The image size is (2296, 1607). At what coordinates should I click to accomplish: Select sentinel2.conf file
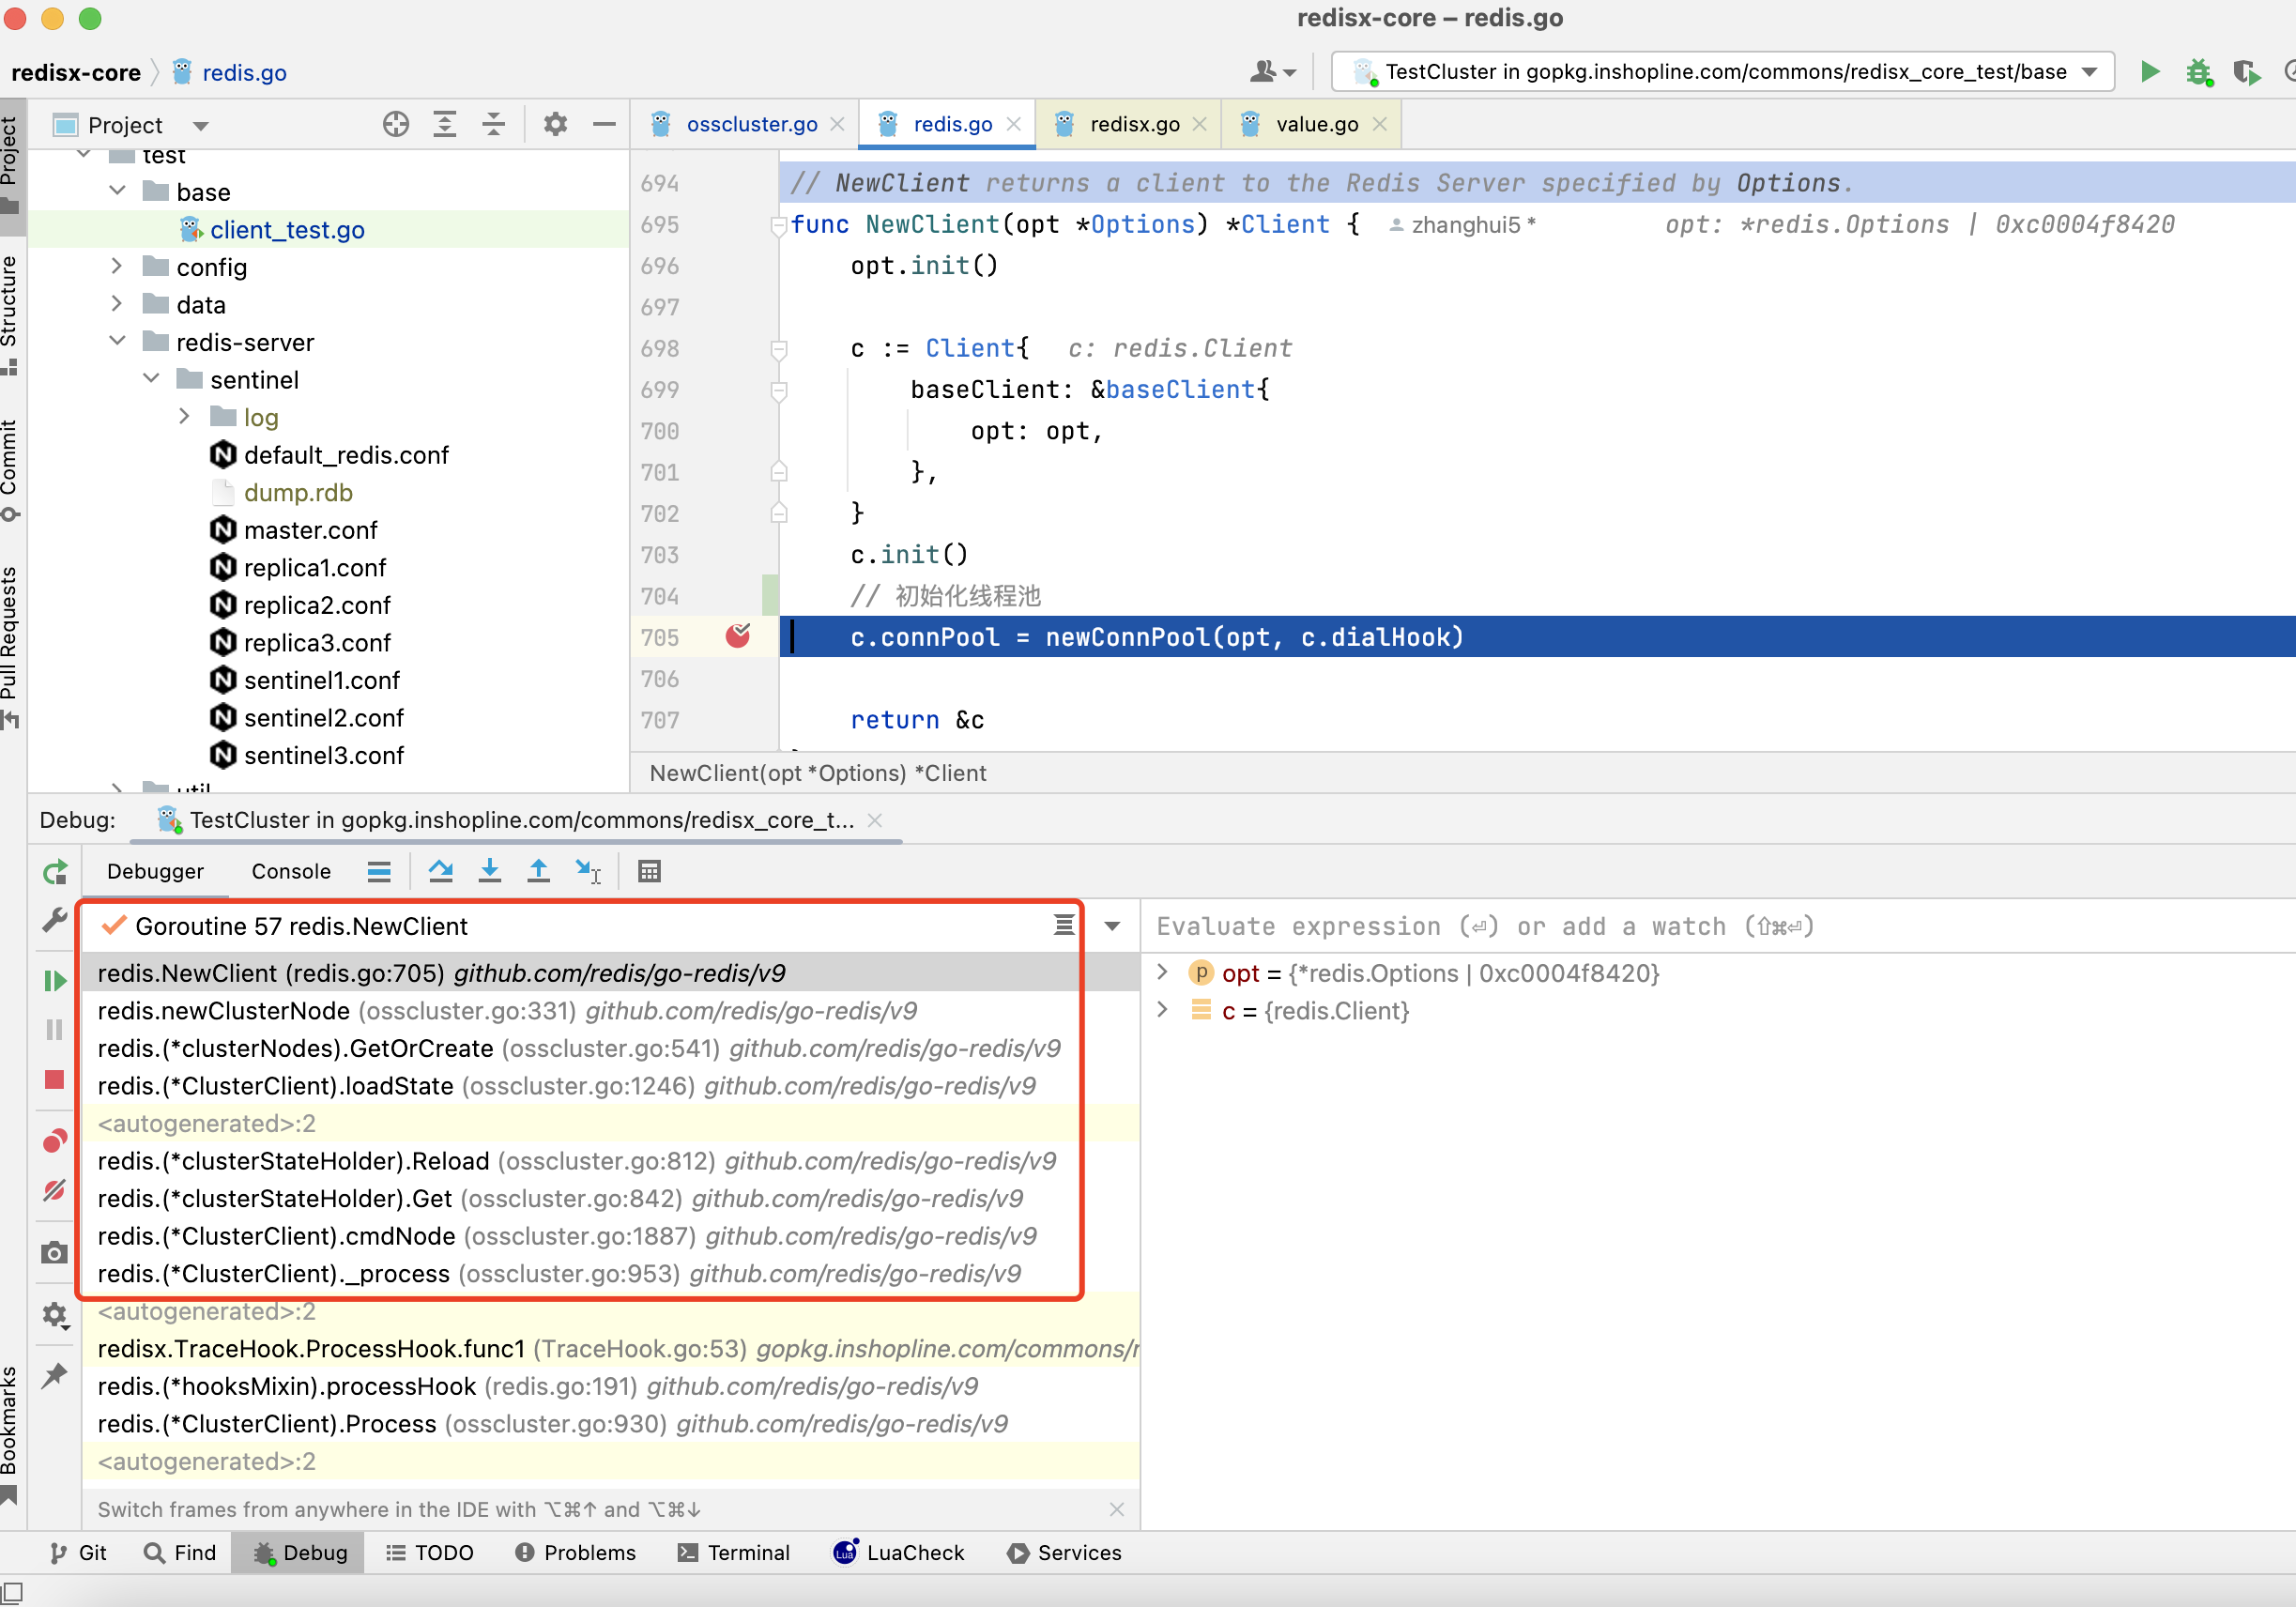(x=323, y=718)
